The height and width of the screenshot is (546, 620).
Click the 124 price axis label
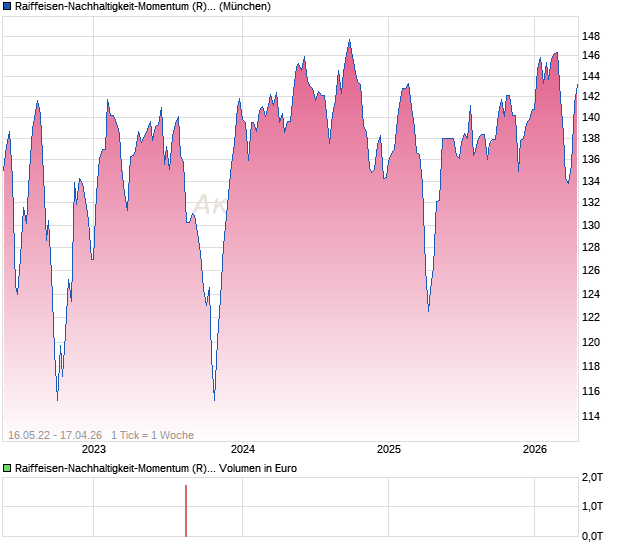pos(591,294)
